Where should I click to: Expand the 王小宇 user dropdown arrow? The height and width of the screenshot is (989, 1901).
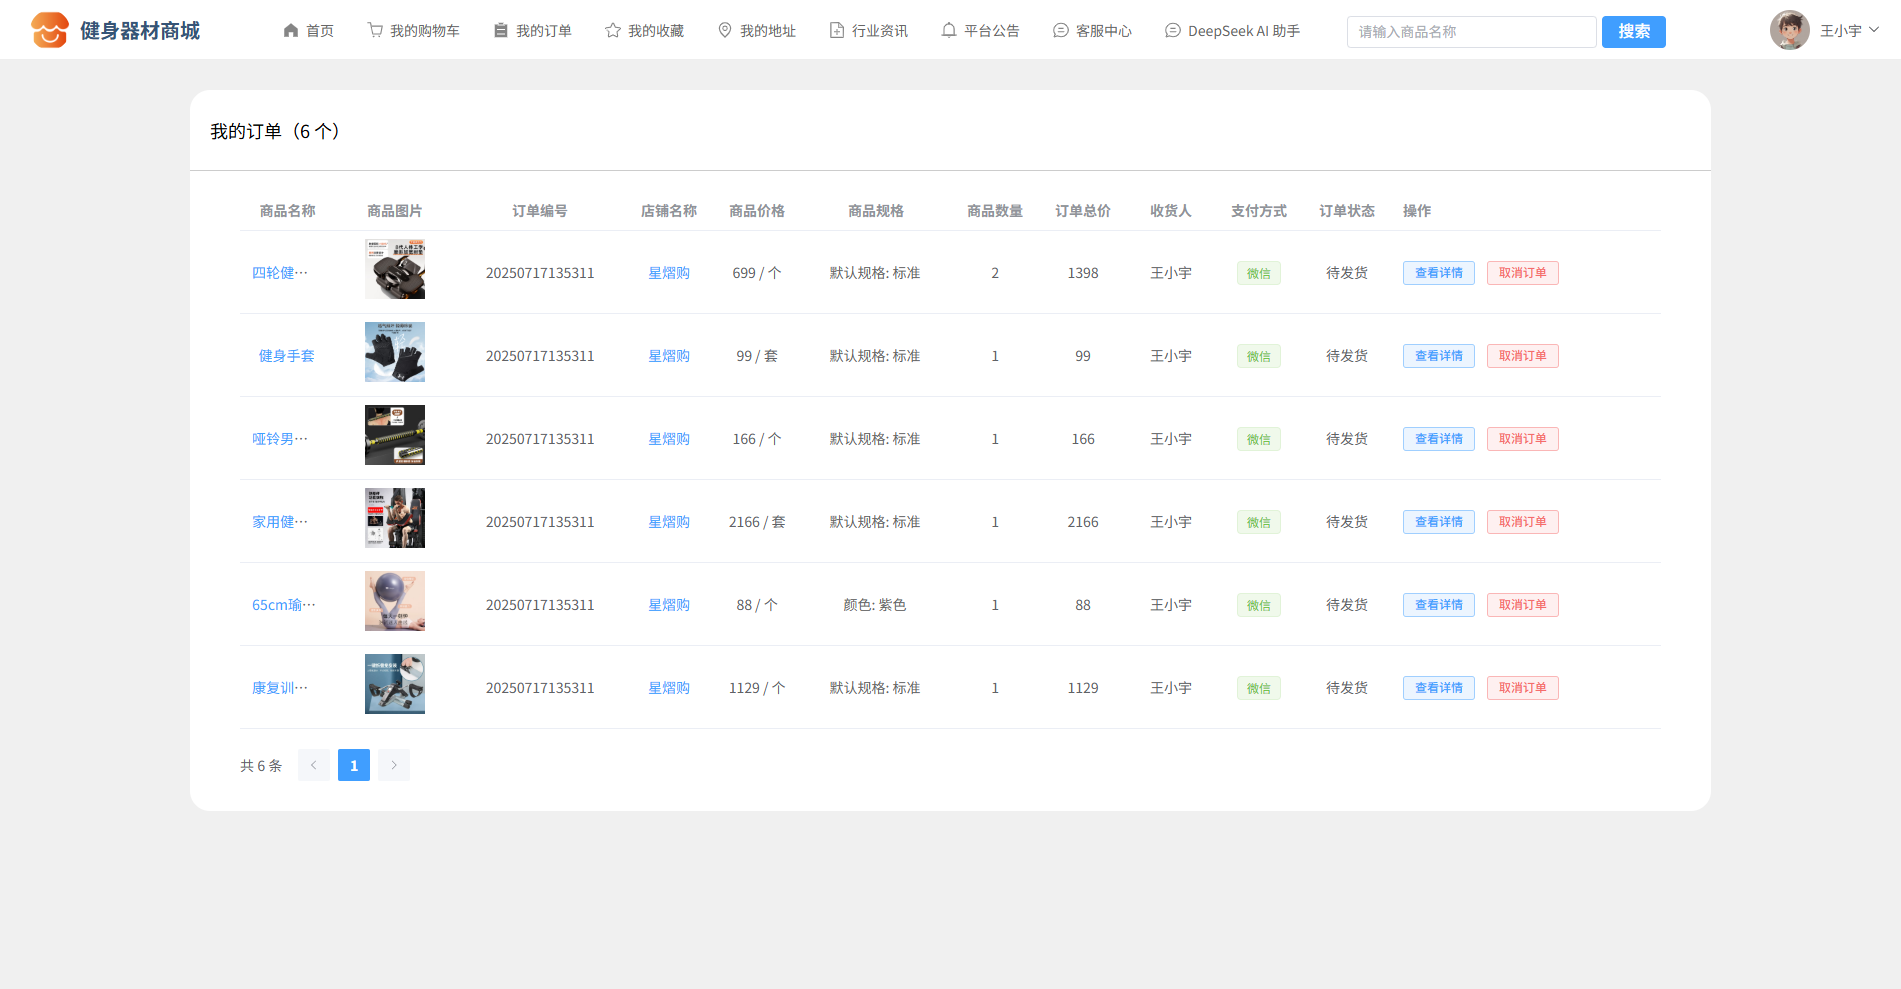click(1874, 30)
